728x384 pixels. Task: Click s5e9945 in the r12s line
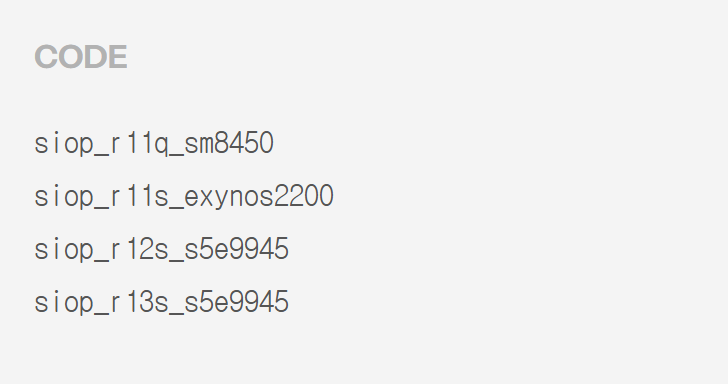point(237,249)
